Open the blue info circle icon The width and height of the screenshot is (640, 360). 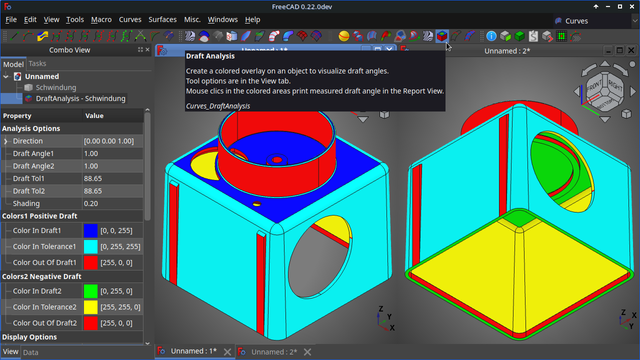pyautogui.click(x=491, y=36)
